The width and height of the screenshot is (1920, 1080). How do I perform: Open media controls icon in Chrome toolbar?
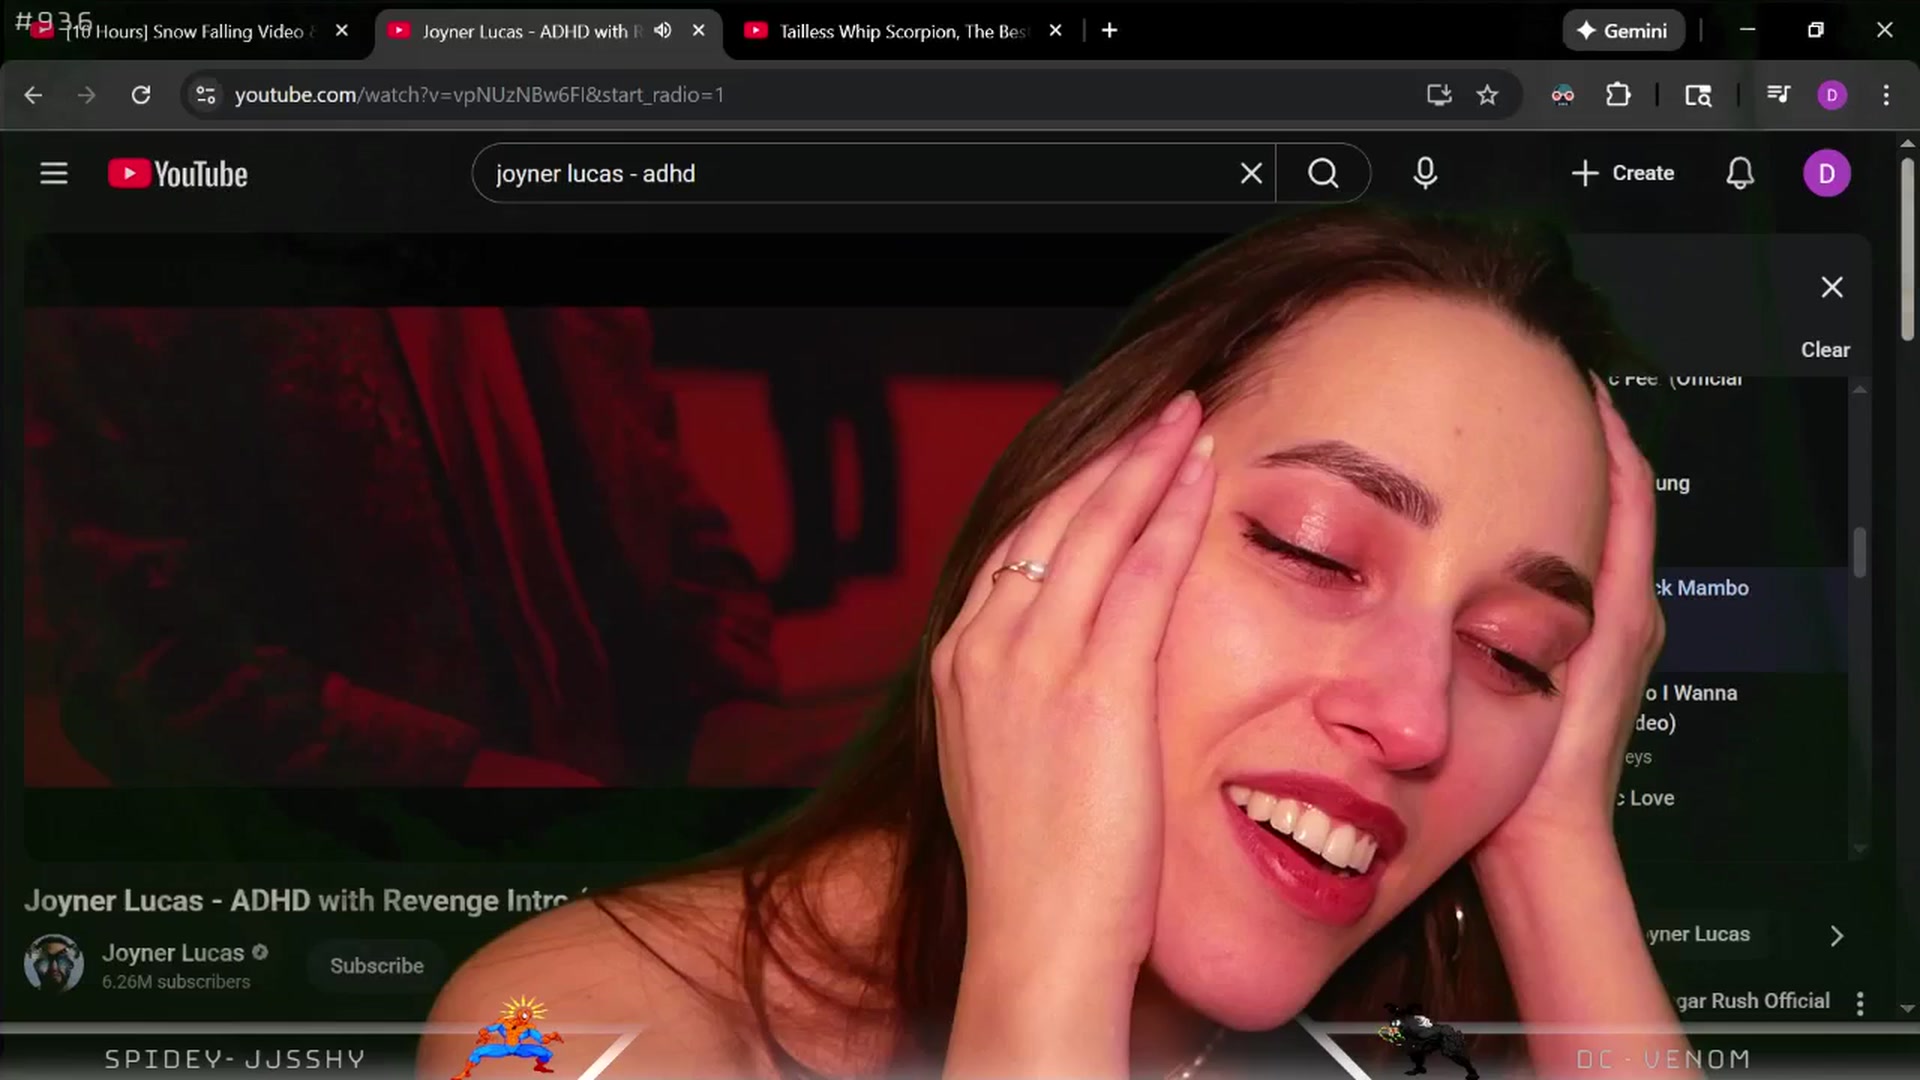click(x=1779, y=95)
